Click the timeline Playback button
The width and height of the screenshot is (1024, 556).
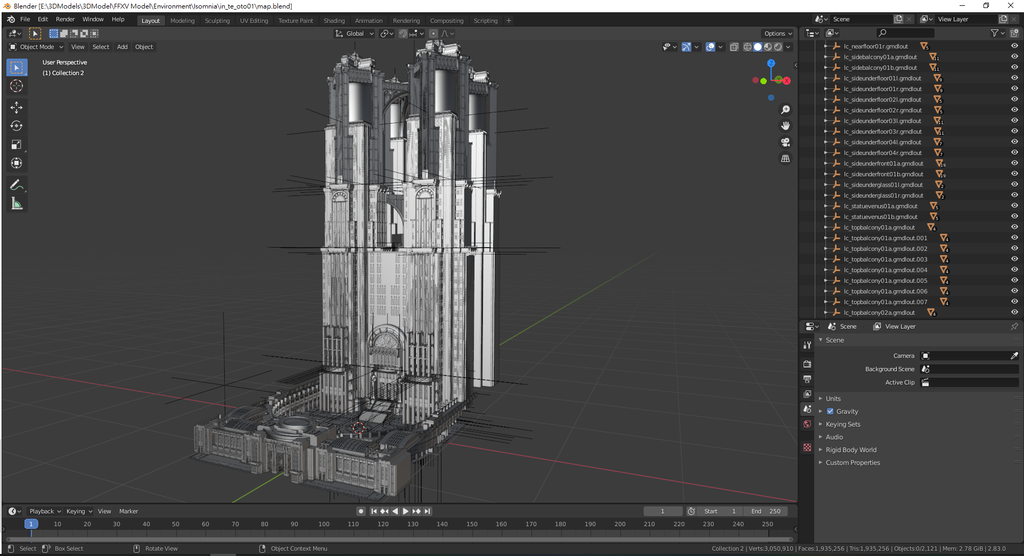tap(44, 512)
